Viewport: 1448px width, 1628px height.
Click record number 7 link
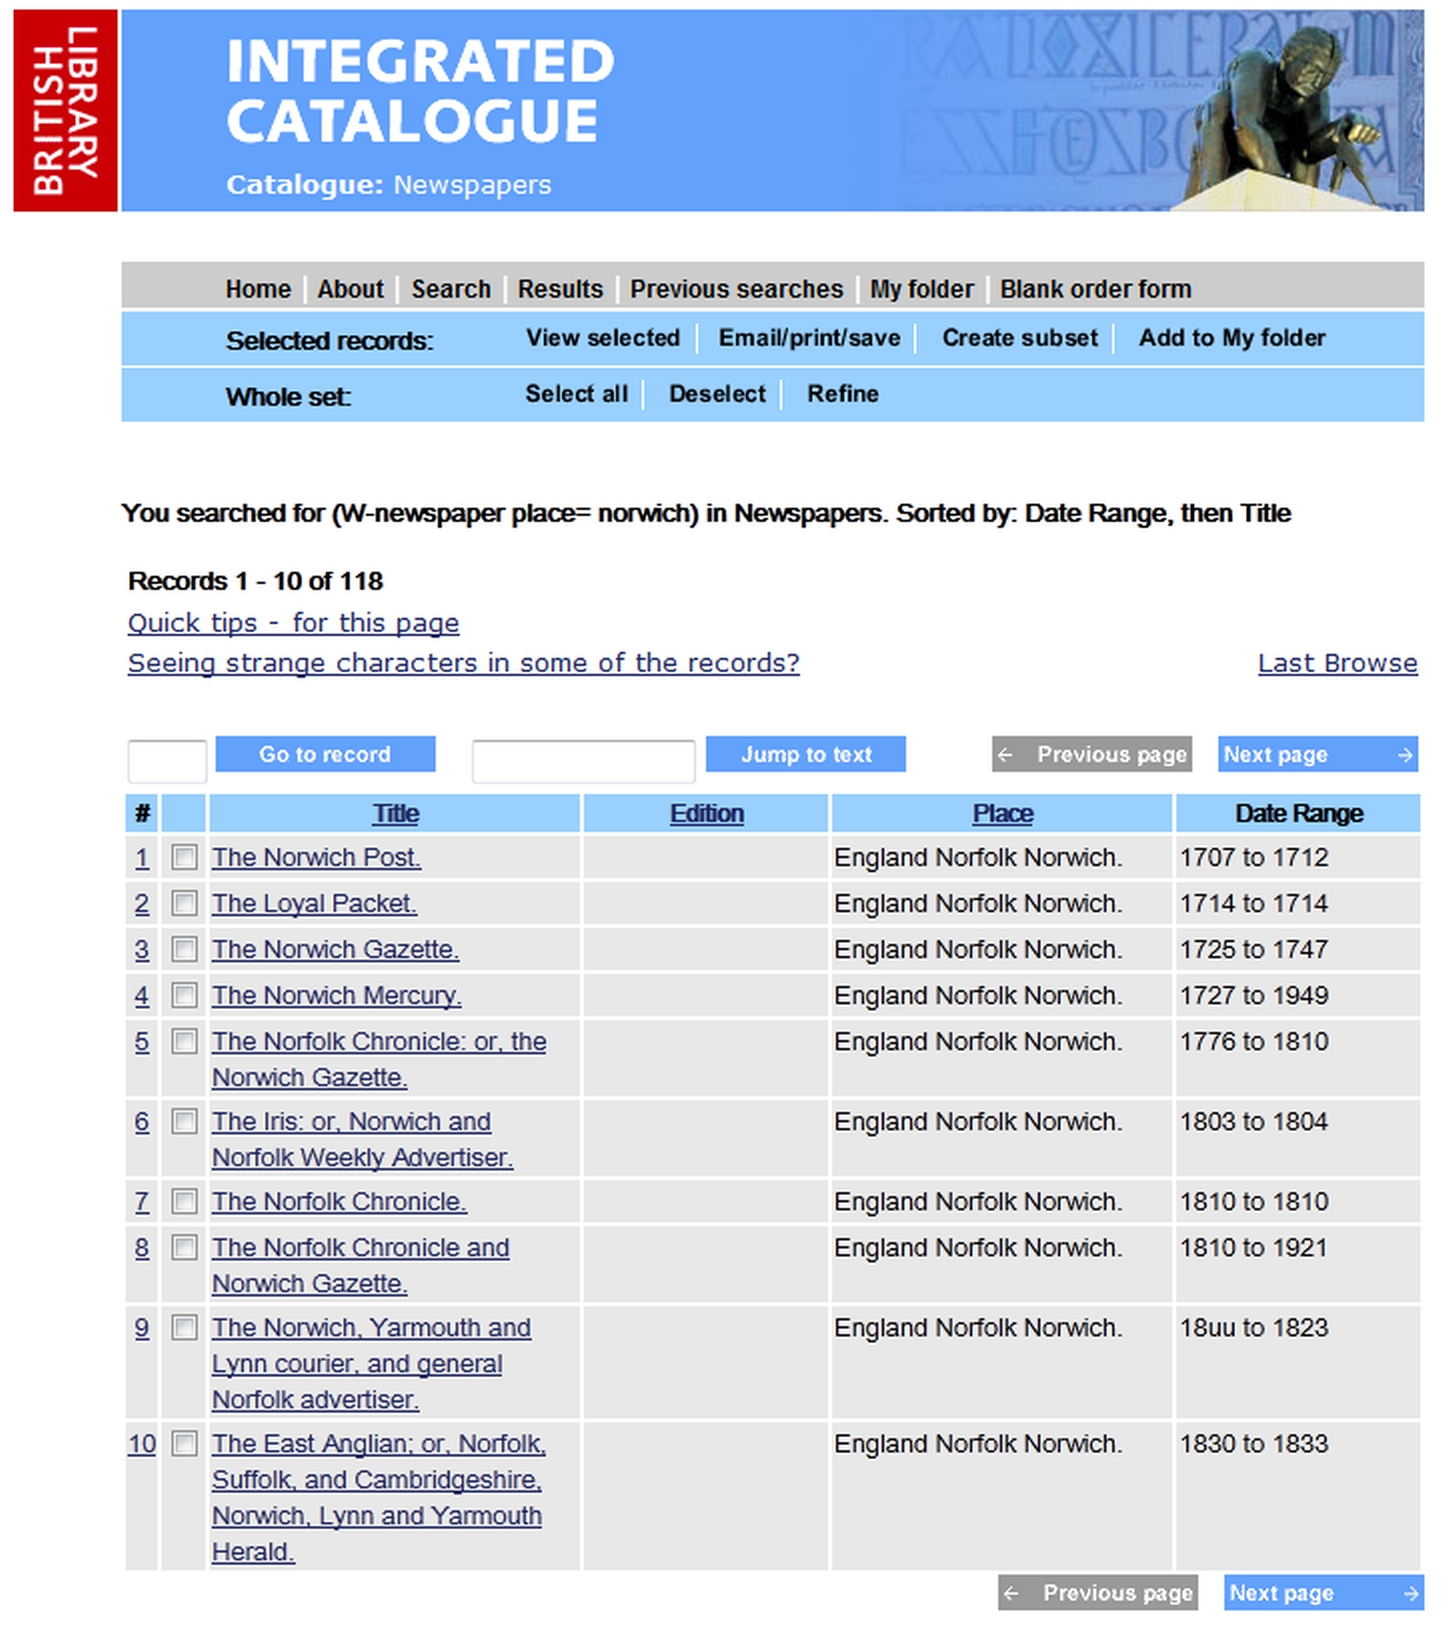[x=142, y=1201]
